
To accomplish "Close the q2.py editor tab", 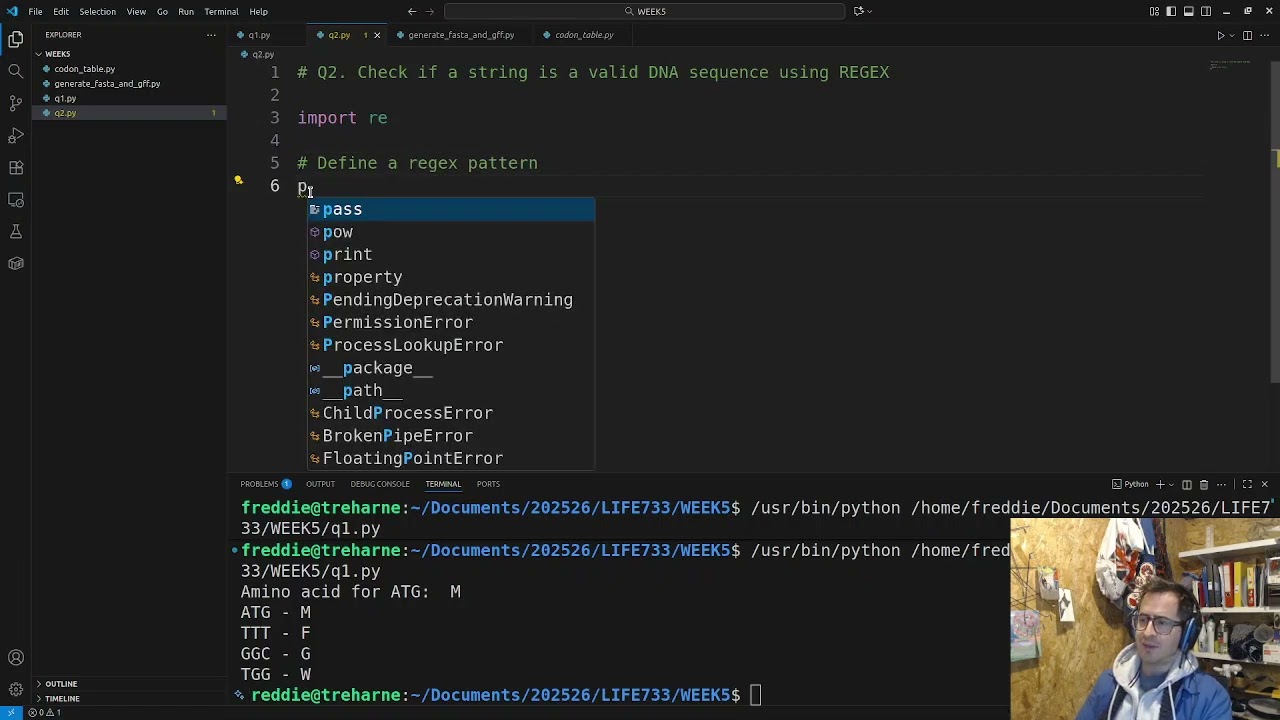I will 377,35.
